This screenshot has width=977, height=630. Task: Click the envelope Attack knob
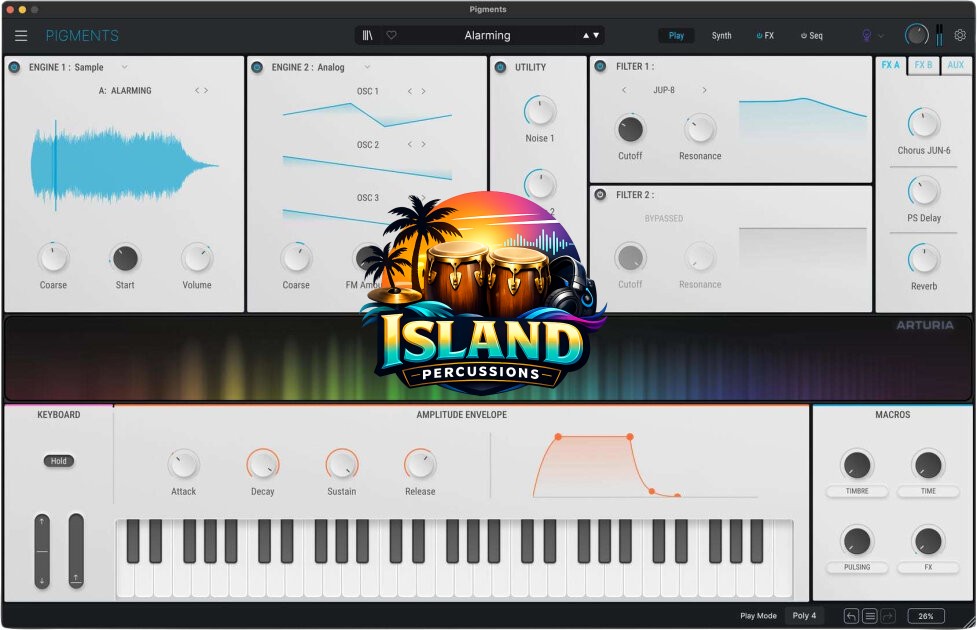click(x=183, y=464)
